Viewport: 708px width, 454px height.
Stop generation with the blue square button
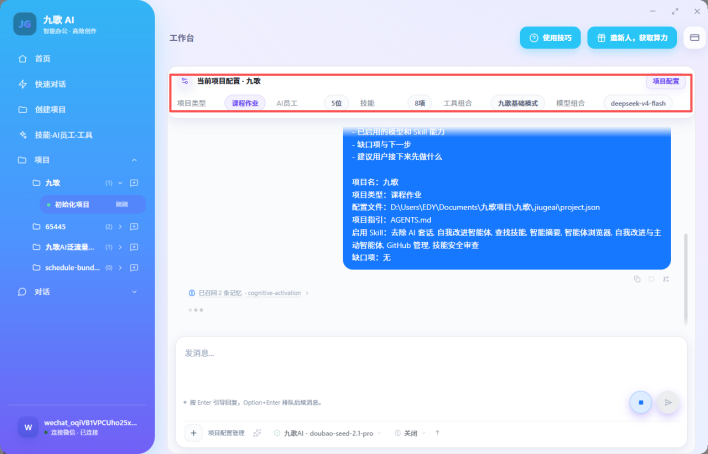click(641, 402)
